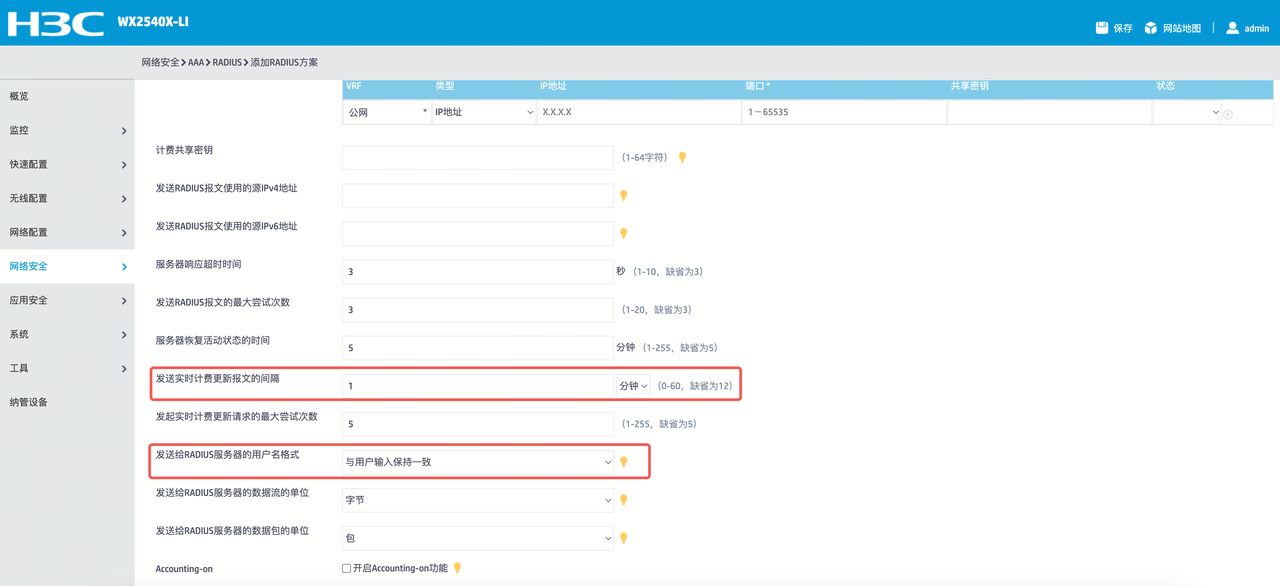Go to the RADIUS breadcrumb link
The image size is (1280, 586).
(x=227, y=62)
